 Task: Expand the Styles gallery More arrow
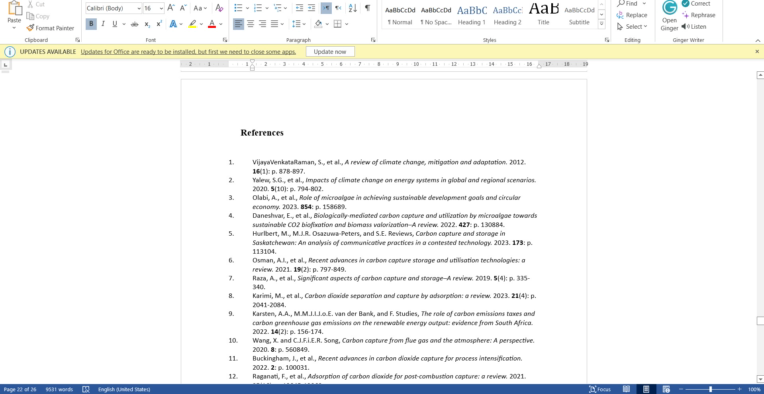pyautogui.click(x=602, y=23)
